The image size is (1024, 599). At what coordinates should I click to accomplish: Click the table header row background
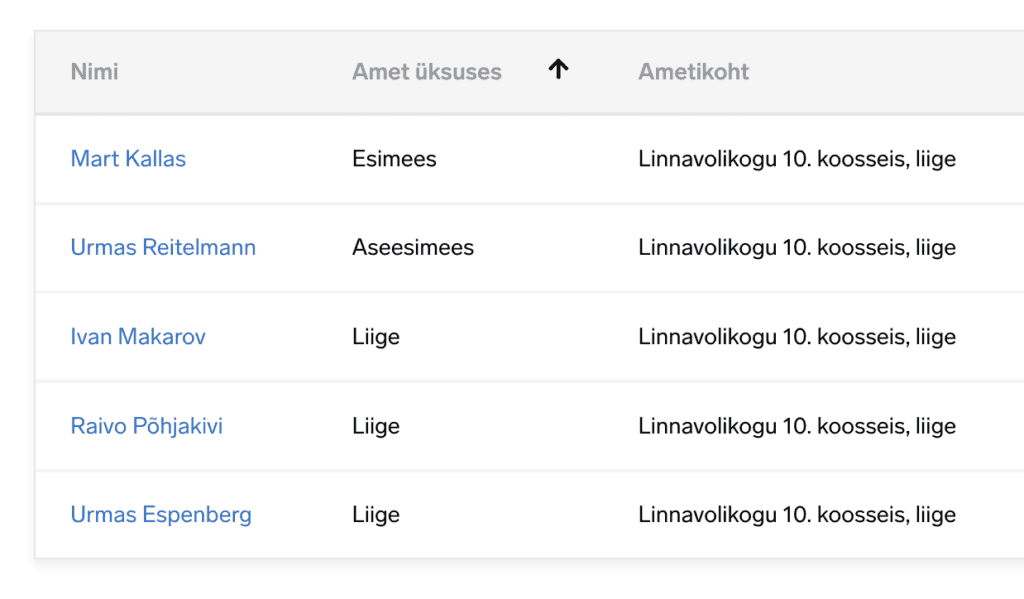pyautogui.click(x=880, y=72)
